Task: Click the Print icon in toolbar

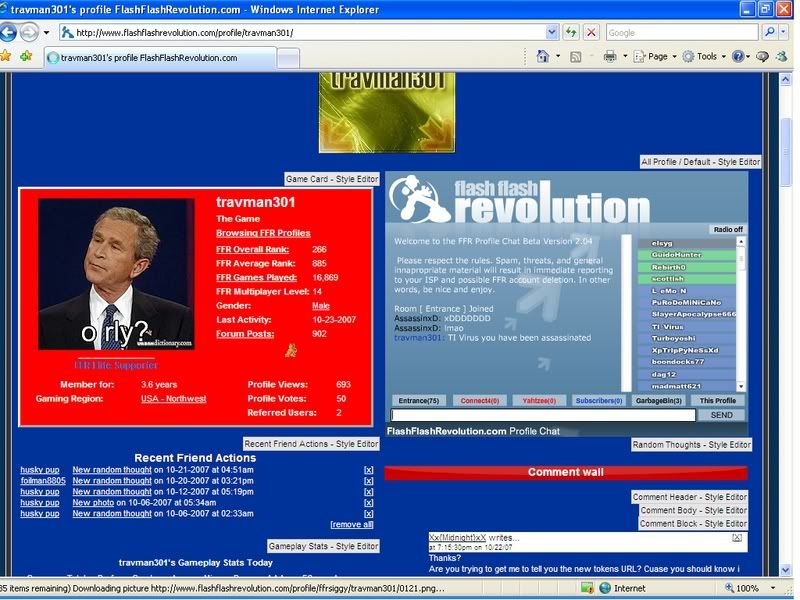Action: coord(609,57)
